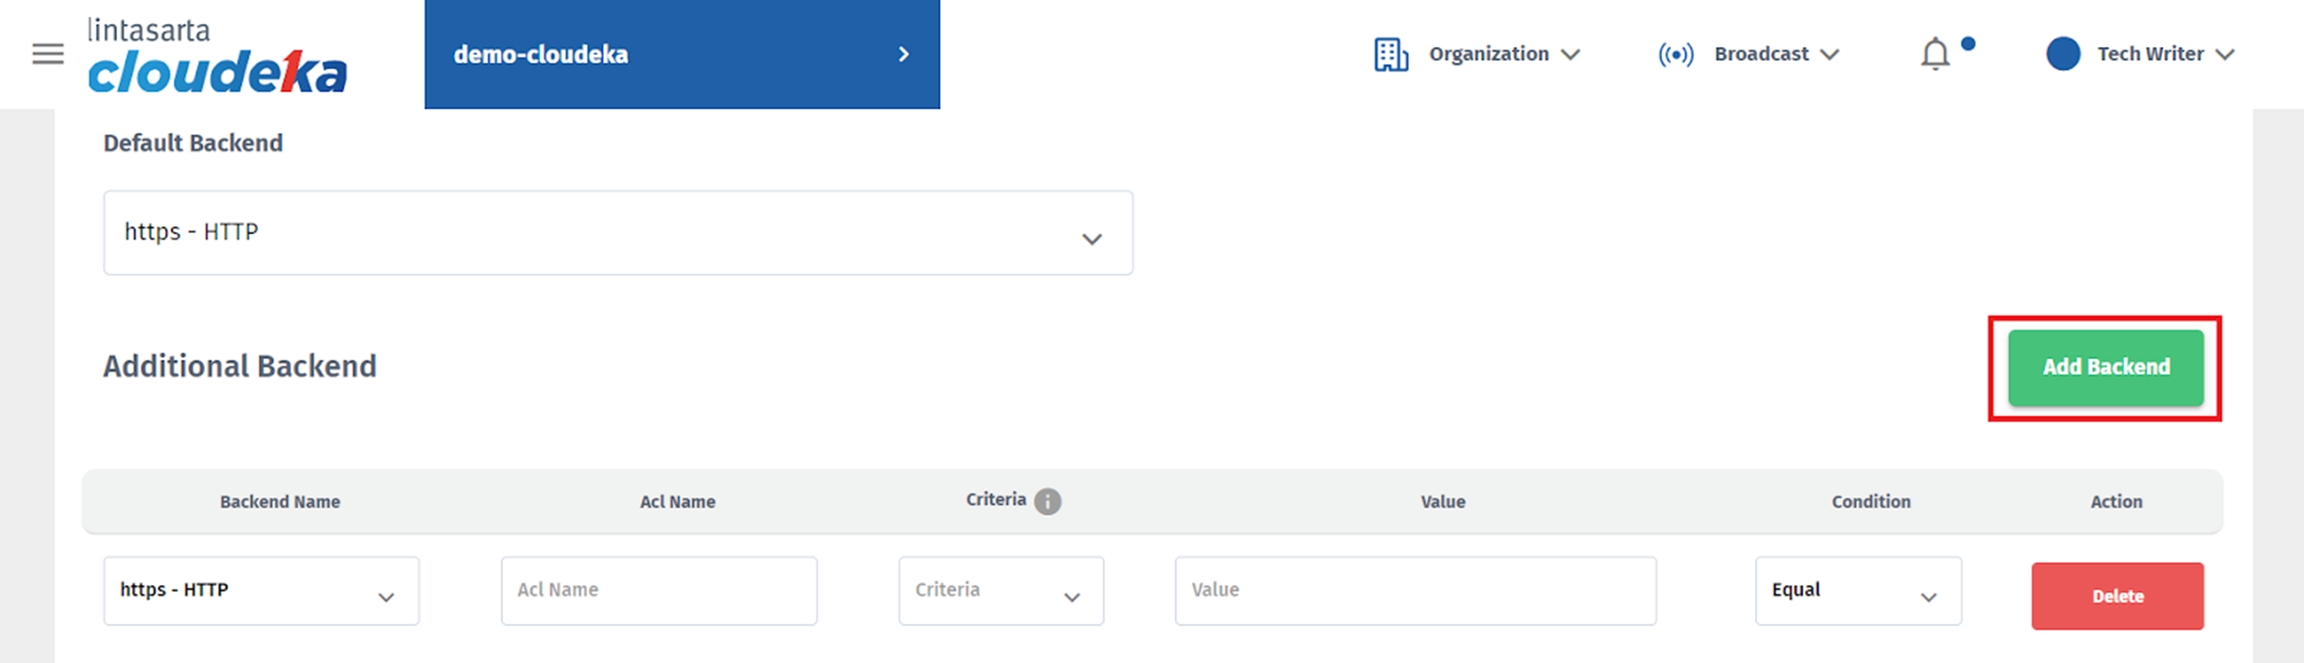This screenshot has height=663, width=2304.
Task: Click the Value input field
Action: point(1414,591)
